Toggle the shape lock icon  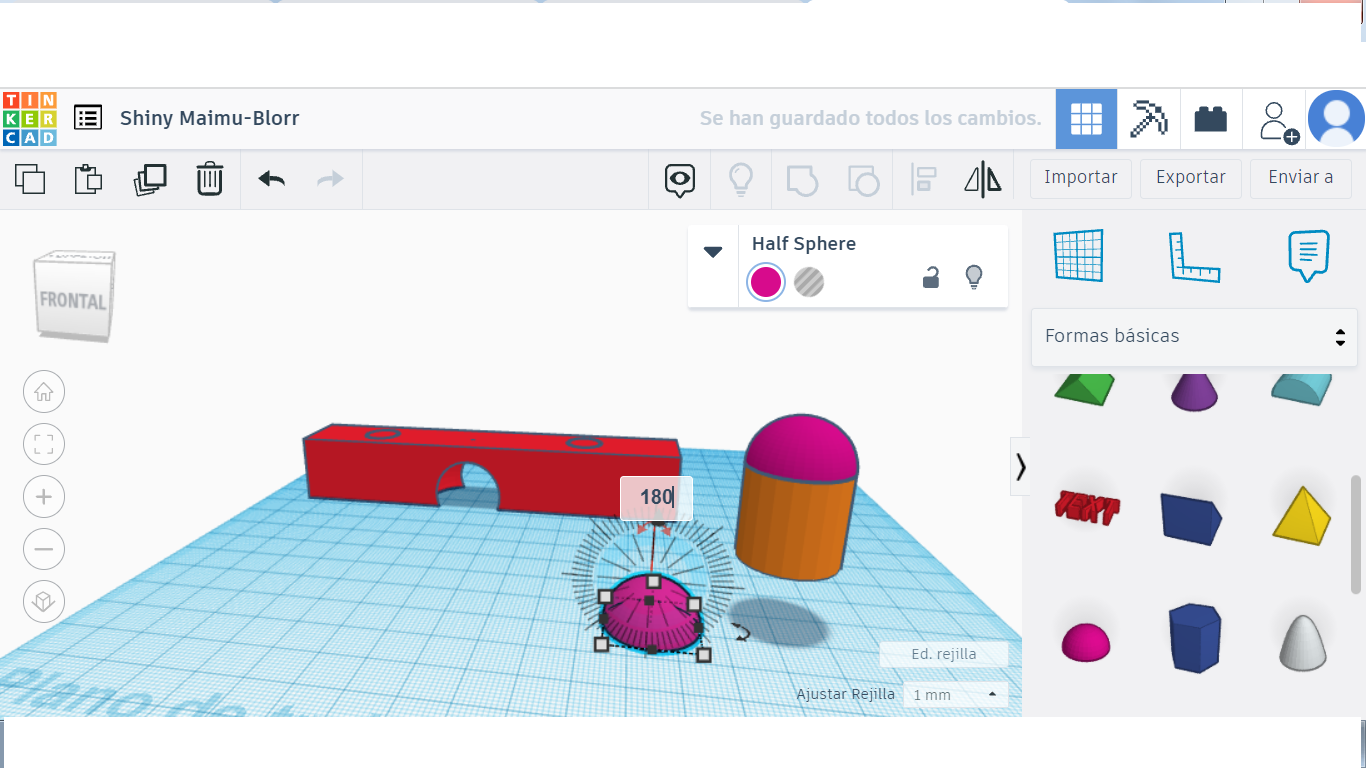point(931,277)
